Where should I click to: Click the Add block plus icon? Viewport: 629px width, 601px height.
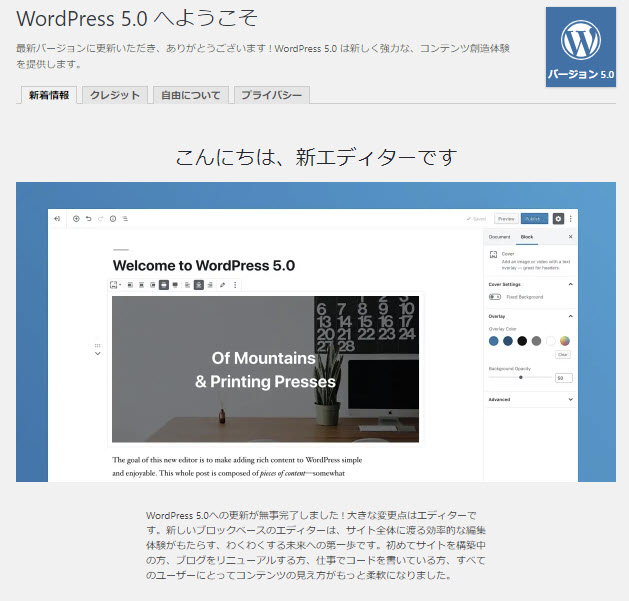tap(76, 219)
